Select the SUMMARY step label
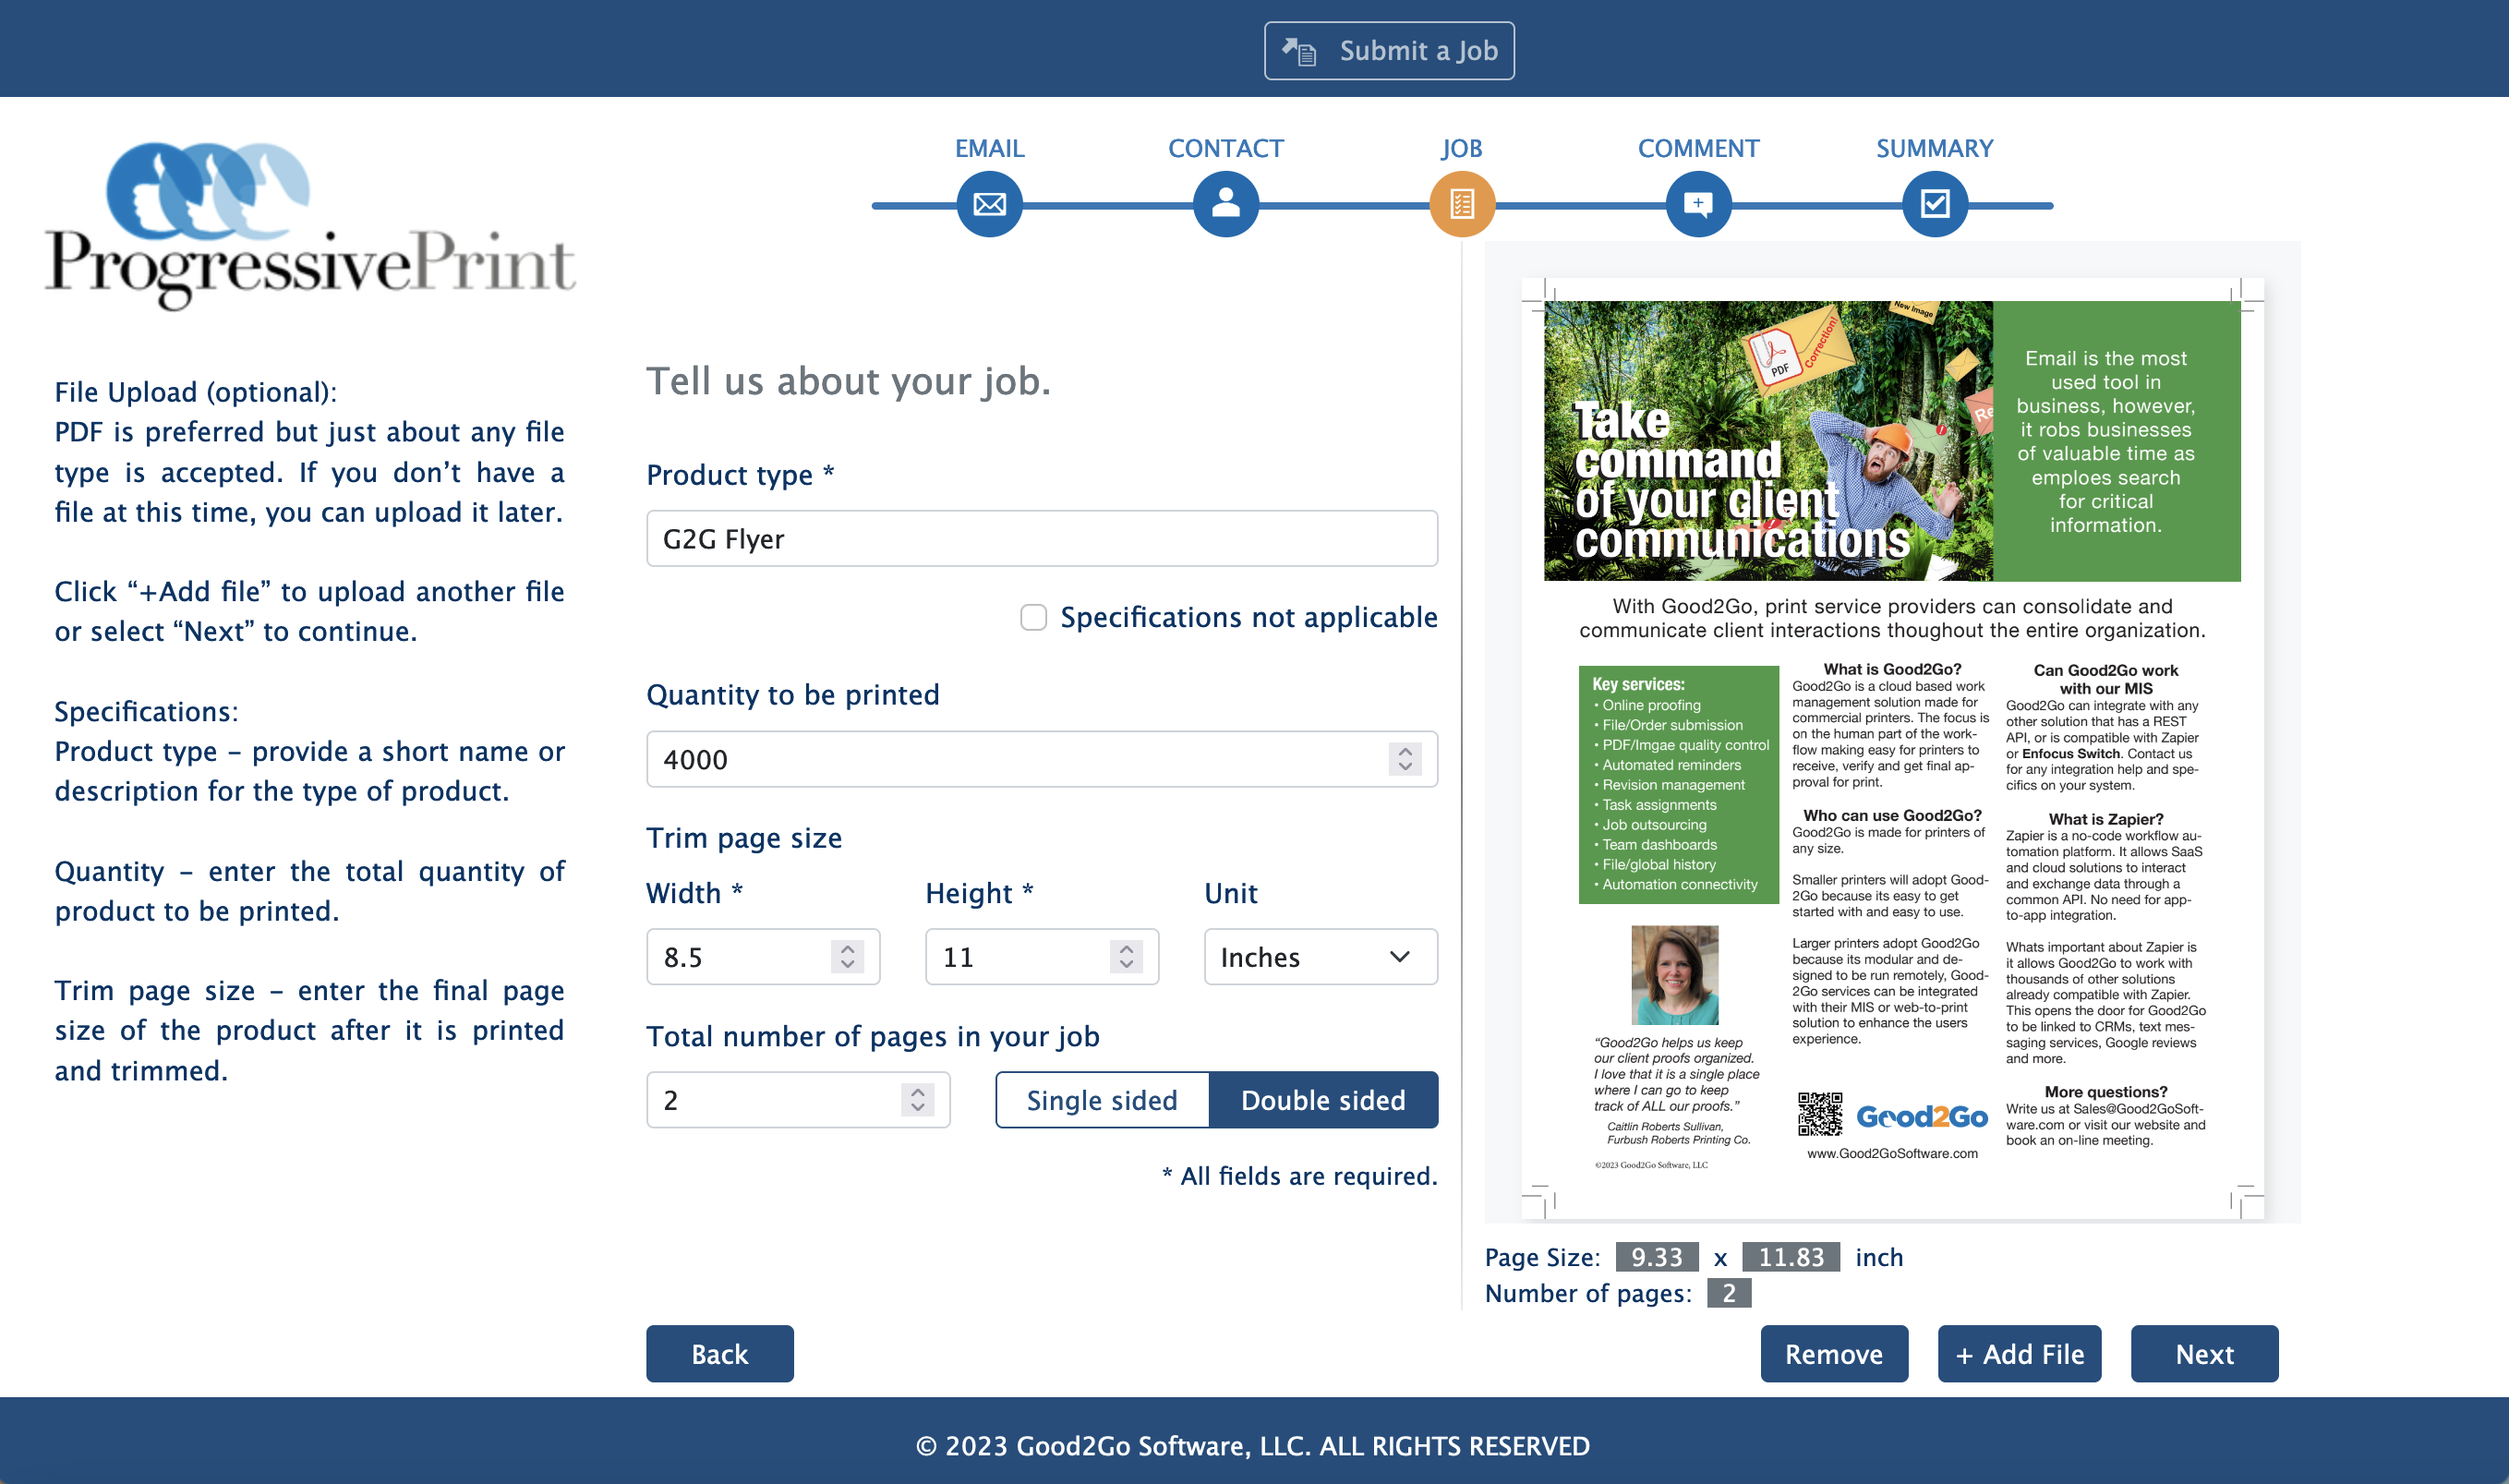Viewport: 2509px width, 1484px height. (1934, 148)
